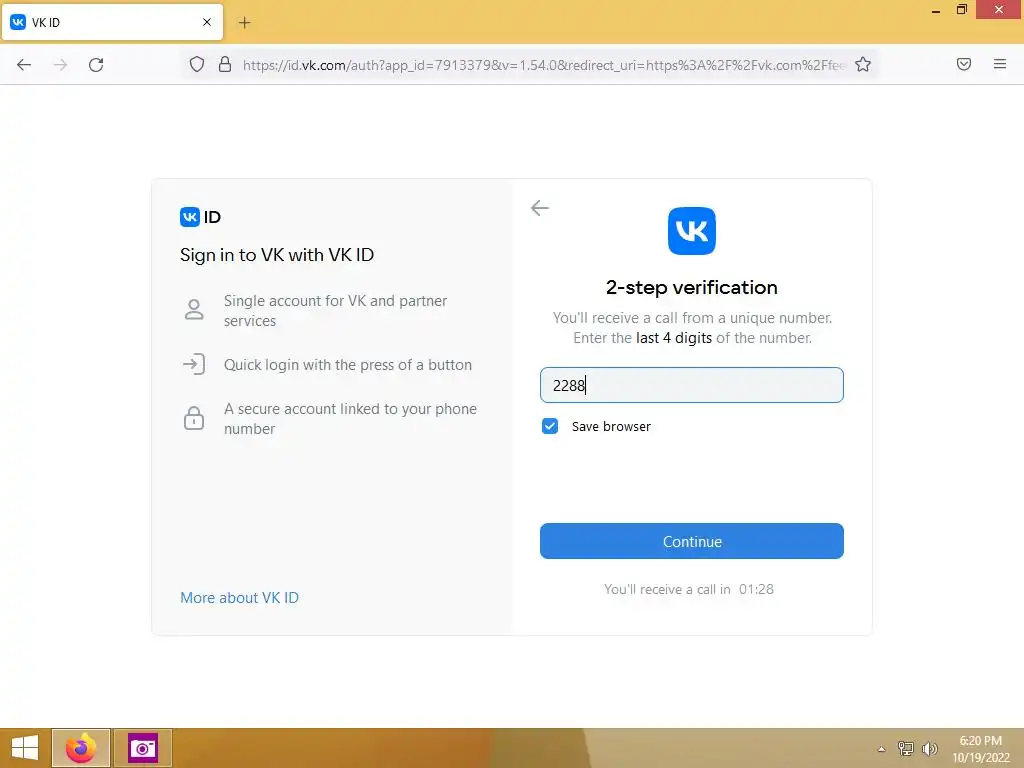Image resolution: width=1024 pixels, height=768 pixels.
Task: Open the camera app in the taskbar
Action: point(143,748)
